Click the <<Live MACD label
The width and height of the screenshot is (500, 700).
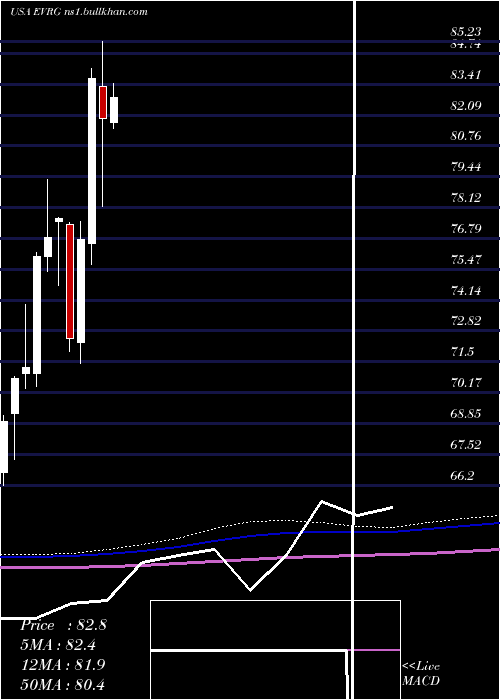tap(421, 674)
